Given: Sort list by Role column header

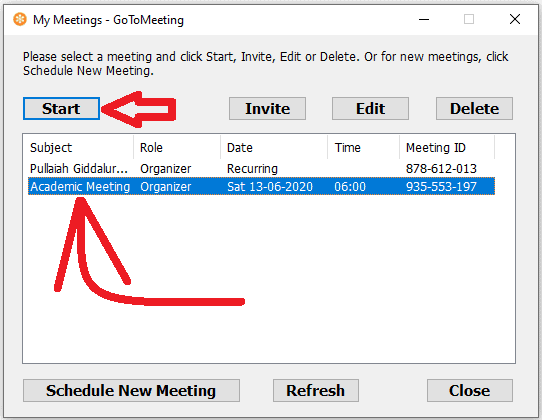Looking at the screenshot, I should tap(177, 148).
